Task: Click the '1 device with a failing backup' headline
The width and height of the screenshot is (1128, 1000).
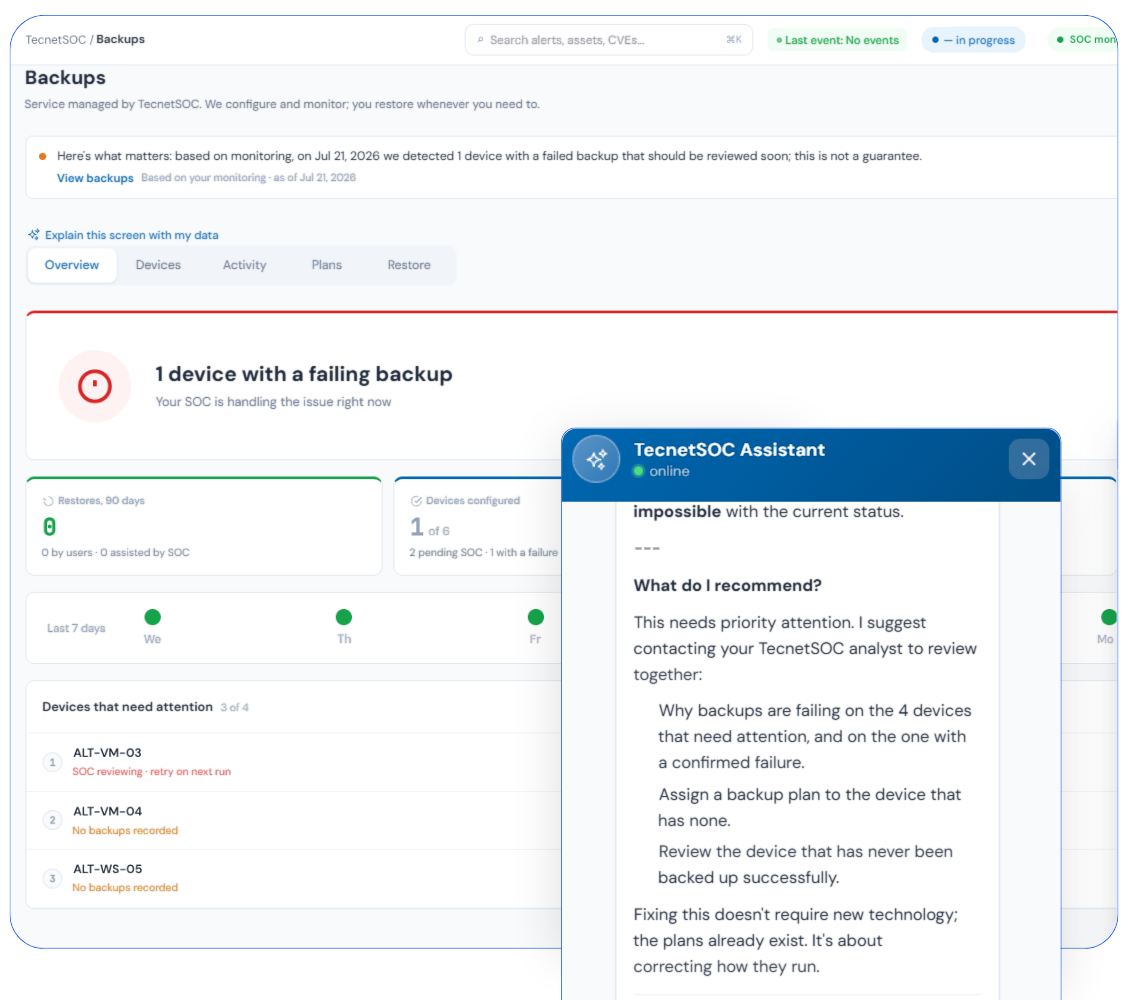Action: tap(304, 374)
